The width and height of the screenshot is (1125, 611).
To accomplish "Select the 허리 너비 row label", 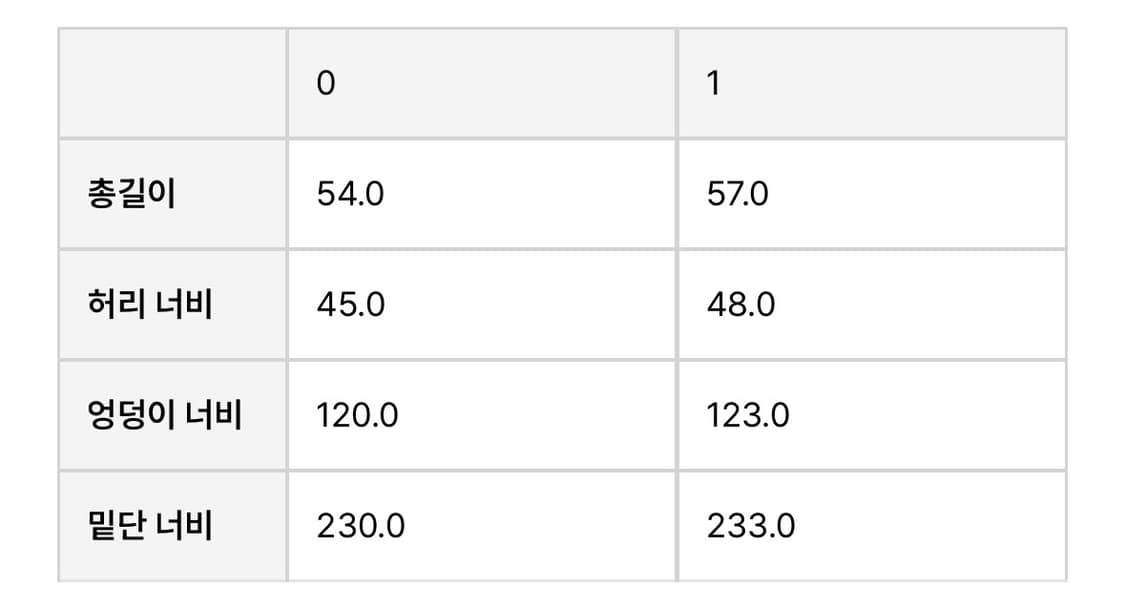I will 149,304.
